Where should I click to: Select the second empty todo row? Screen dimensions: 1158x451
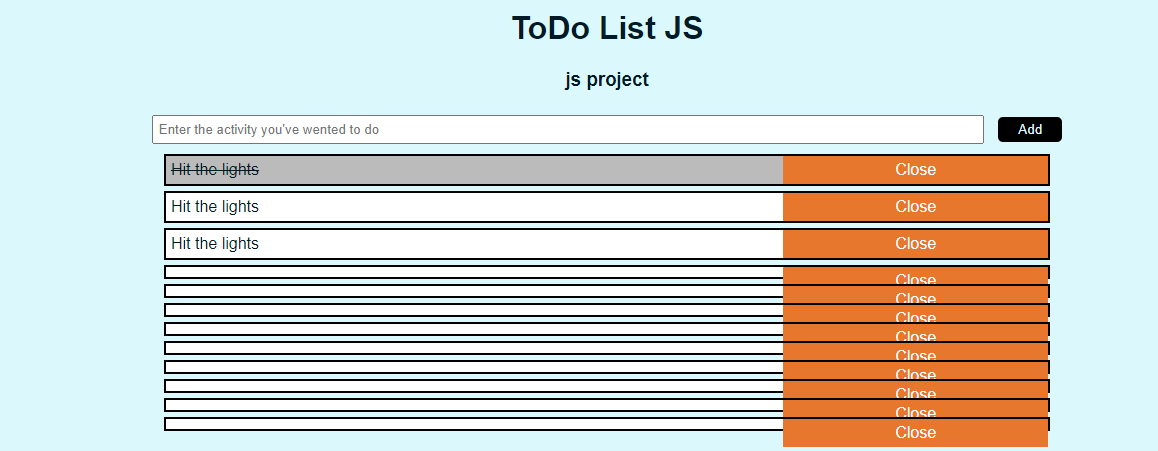473,291
